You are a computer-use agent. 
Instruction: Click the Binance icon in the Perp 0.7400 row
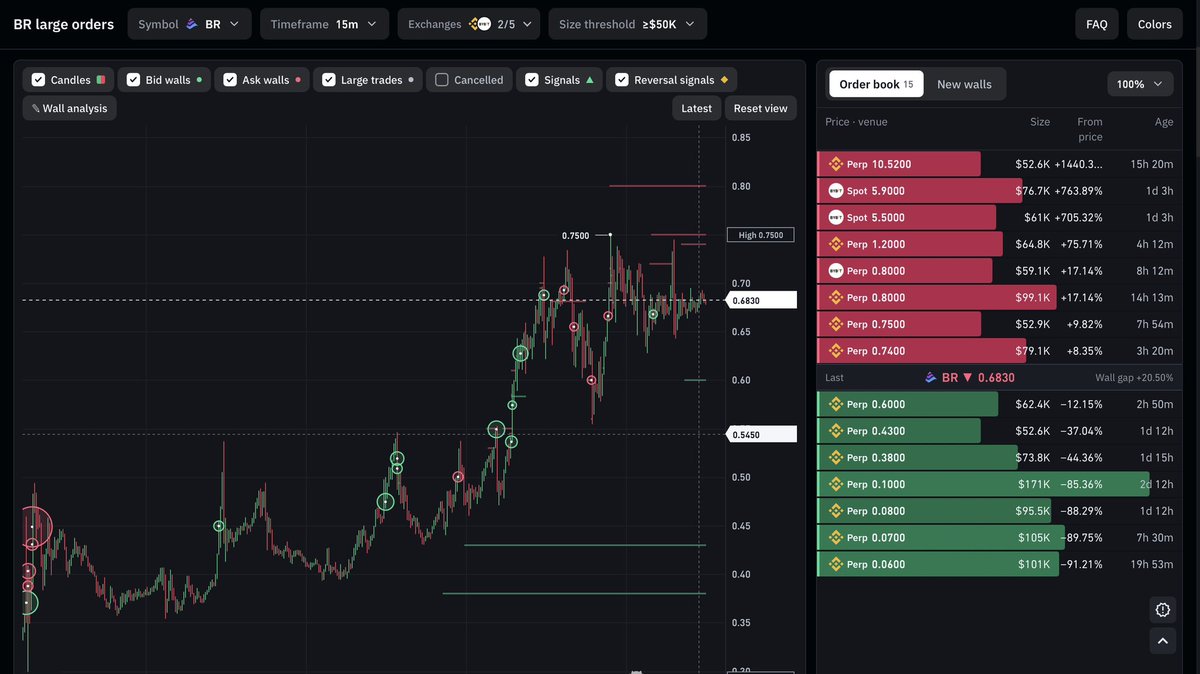[836, 351]
